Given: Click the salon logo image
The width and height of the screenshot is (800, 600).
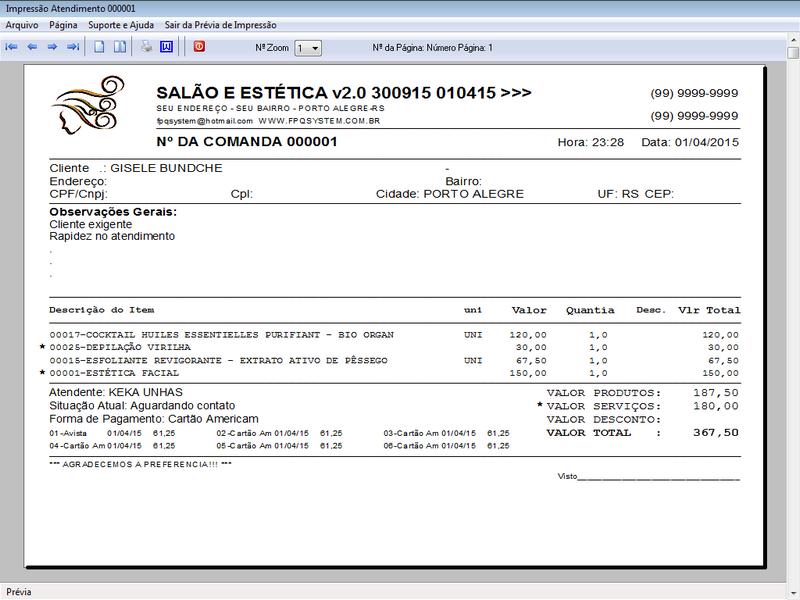Looking at the screenshot, I should pos(88,105).
